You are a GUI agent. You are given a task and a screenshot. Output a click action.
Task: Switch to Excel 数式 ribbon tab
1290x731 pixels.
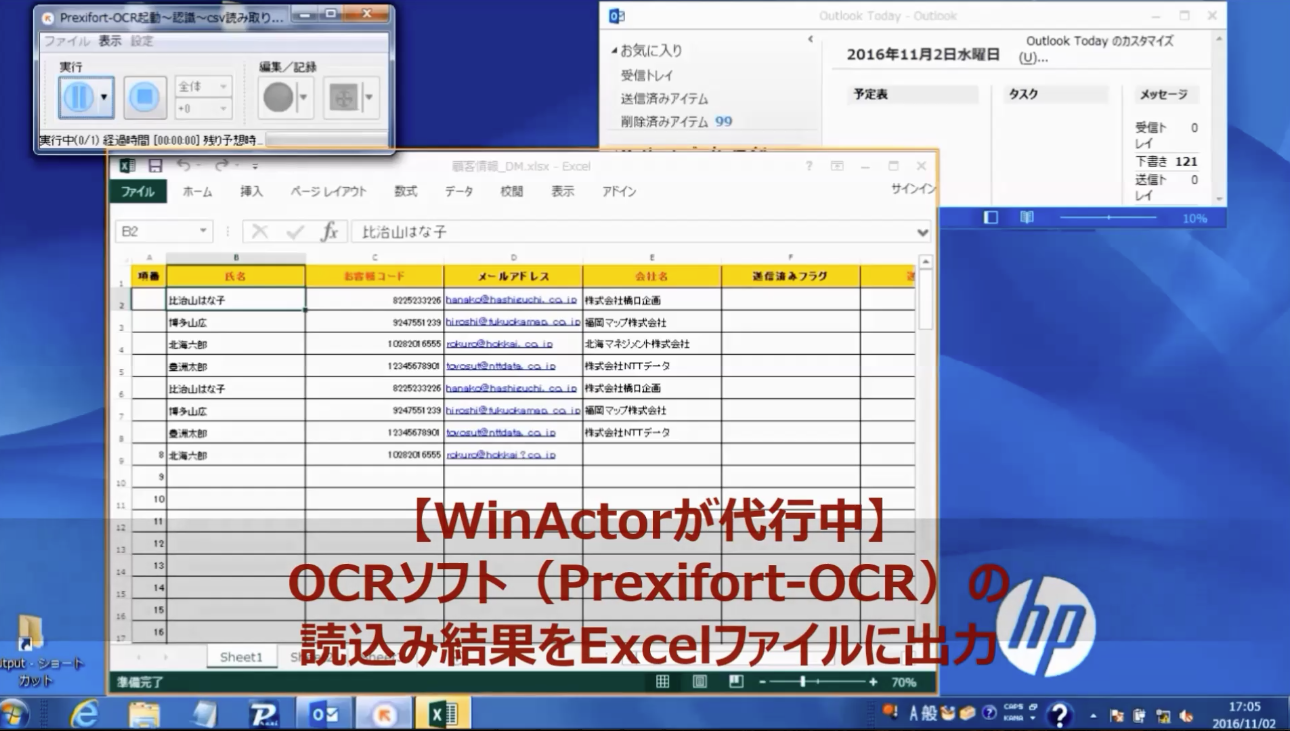406,192
